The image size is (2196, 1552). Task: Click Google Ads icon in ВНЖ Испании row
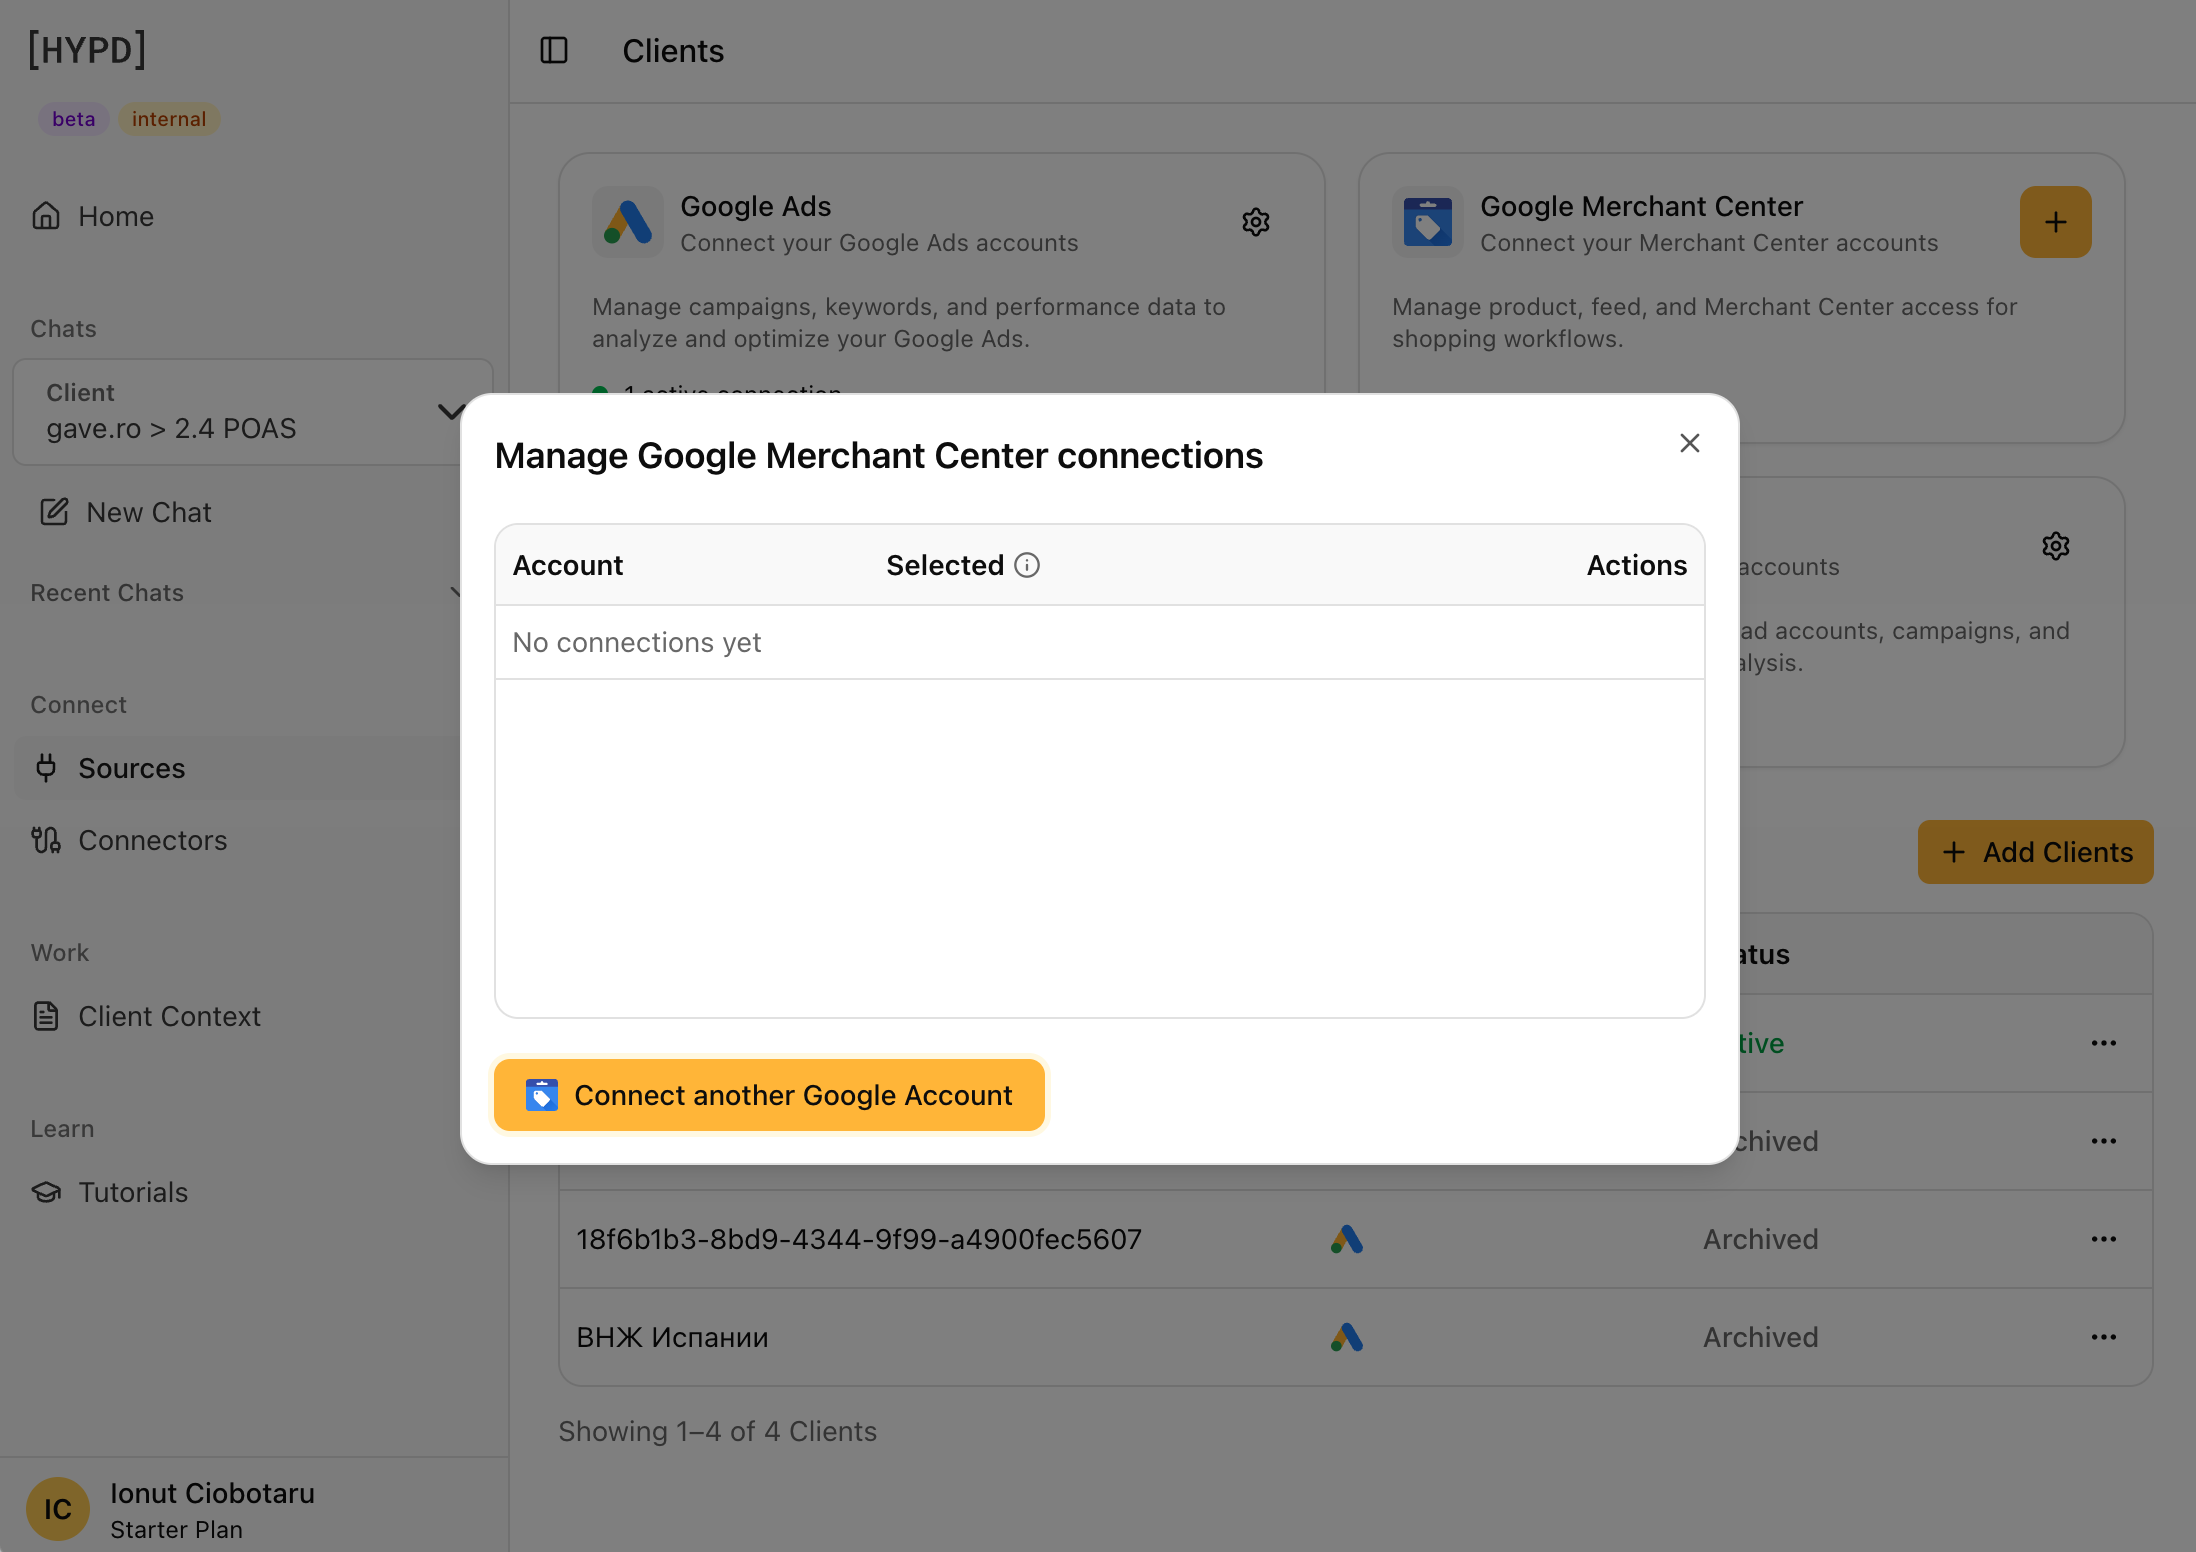tap(1347, 1337)
